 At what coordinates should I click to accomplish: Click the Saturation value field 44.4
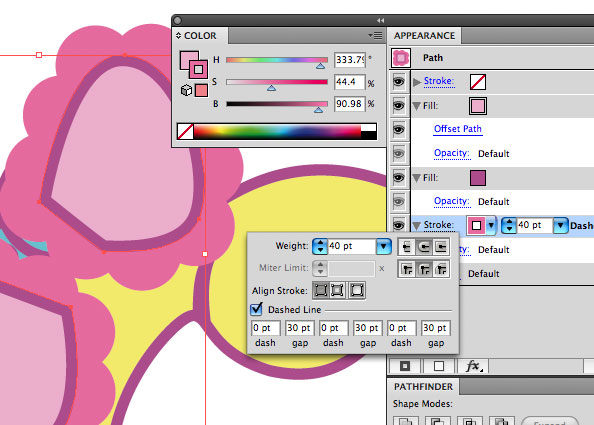pyautogui.click(x=350, y=82)
